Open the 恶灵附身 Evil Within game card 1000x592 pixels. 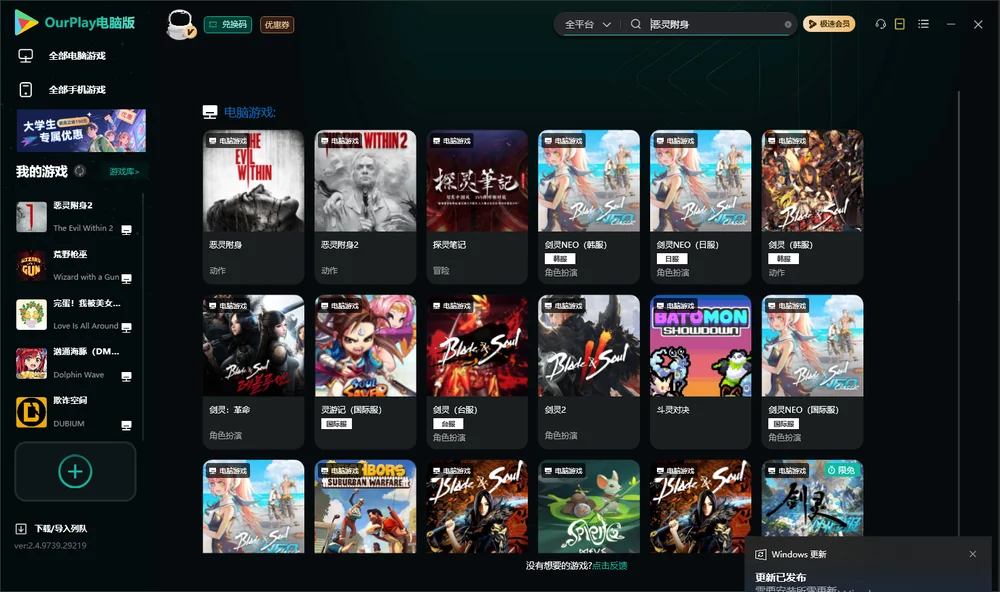tap(253, 206)
